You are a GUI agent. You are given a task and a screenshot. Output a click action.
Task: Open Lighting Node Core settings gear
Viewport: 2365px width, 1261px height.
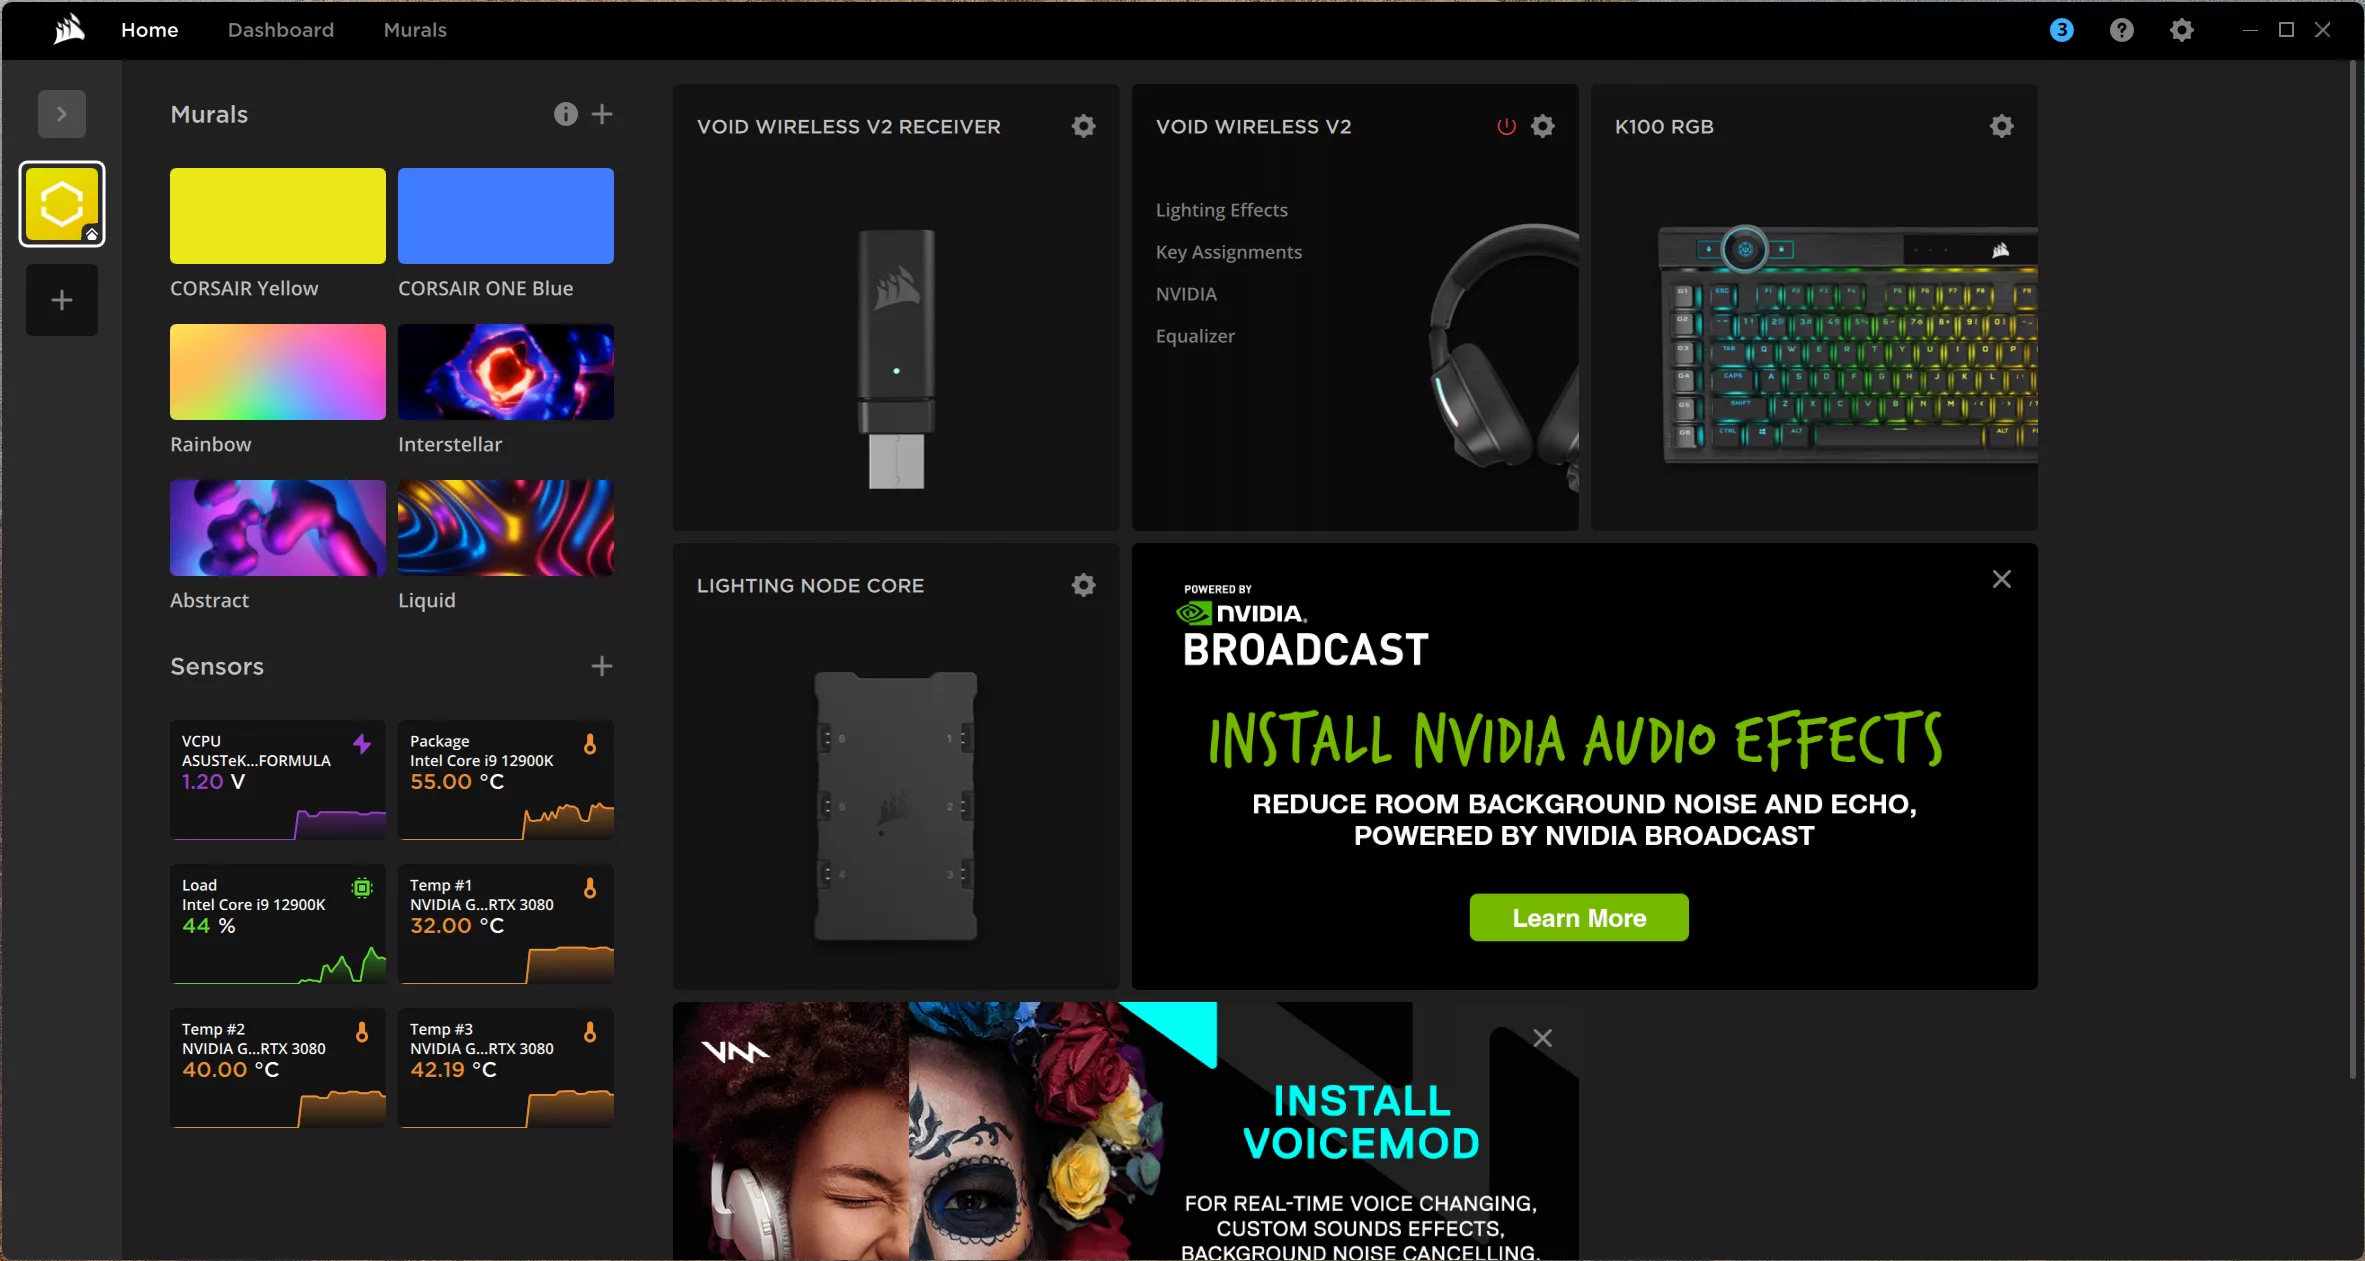(x=1084, y=585)
